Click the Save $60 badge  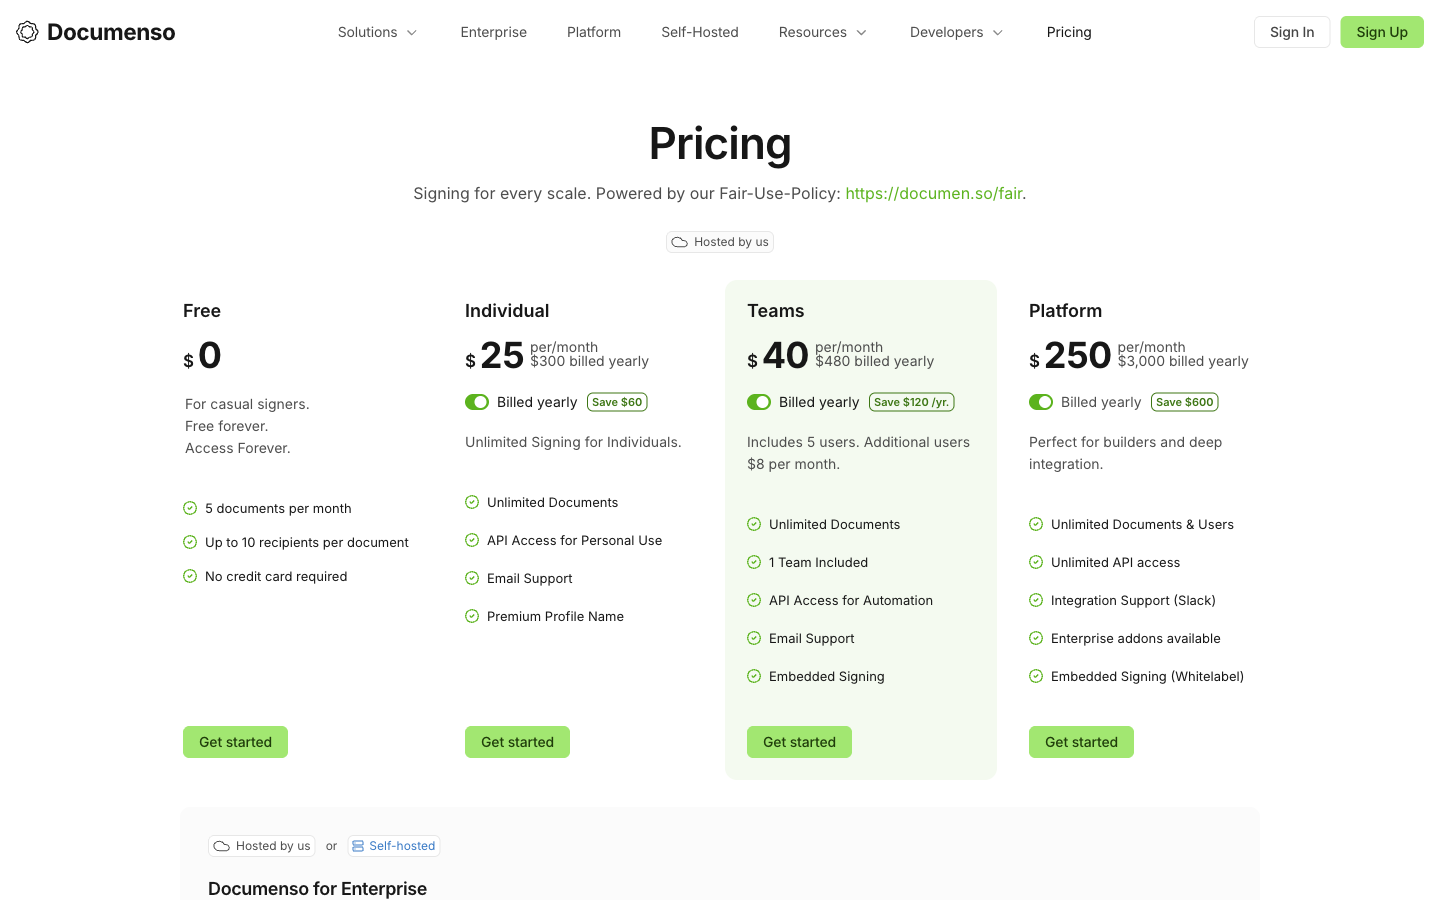tap(617, 402)
